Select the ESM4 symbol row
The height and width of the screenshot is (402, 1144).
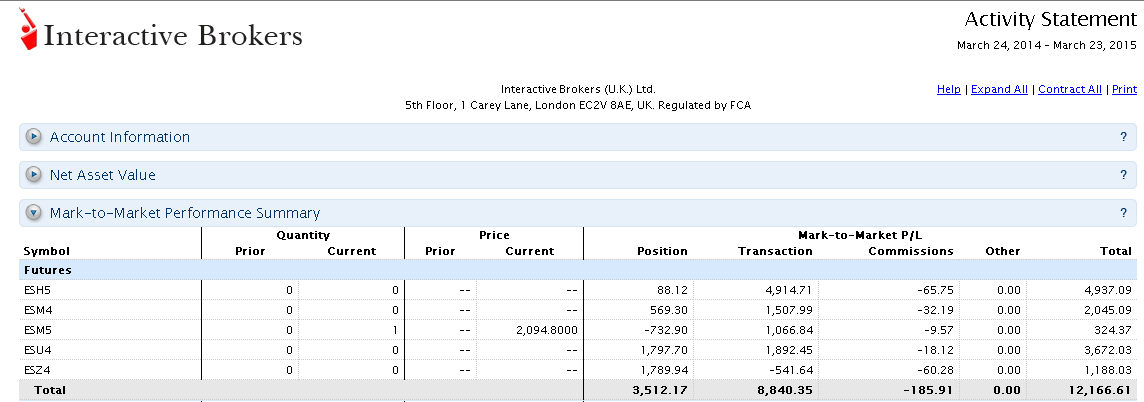point(578,309)
